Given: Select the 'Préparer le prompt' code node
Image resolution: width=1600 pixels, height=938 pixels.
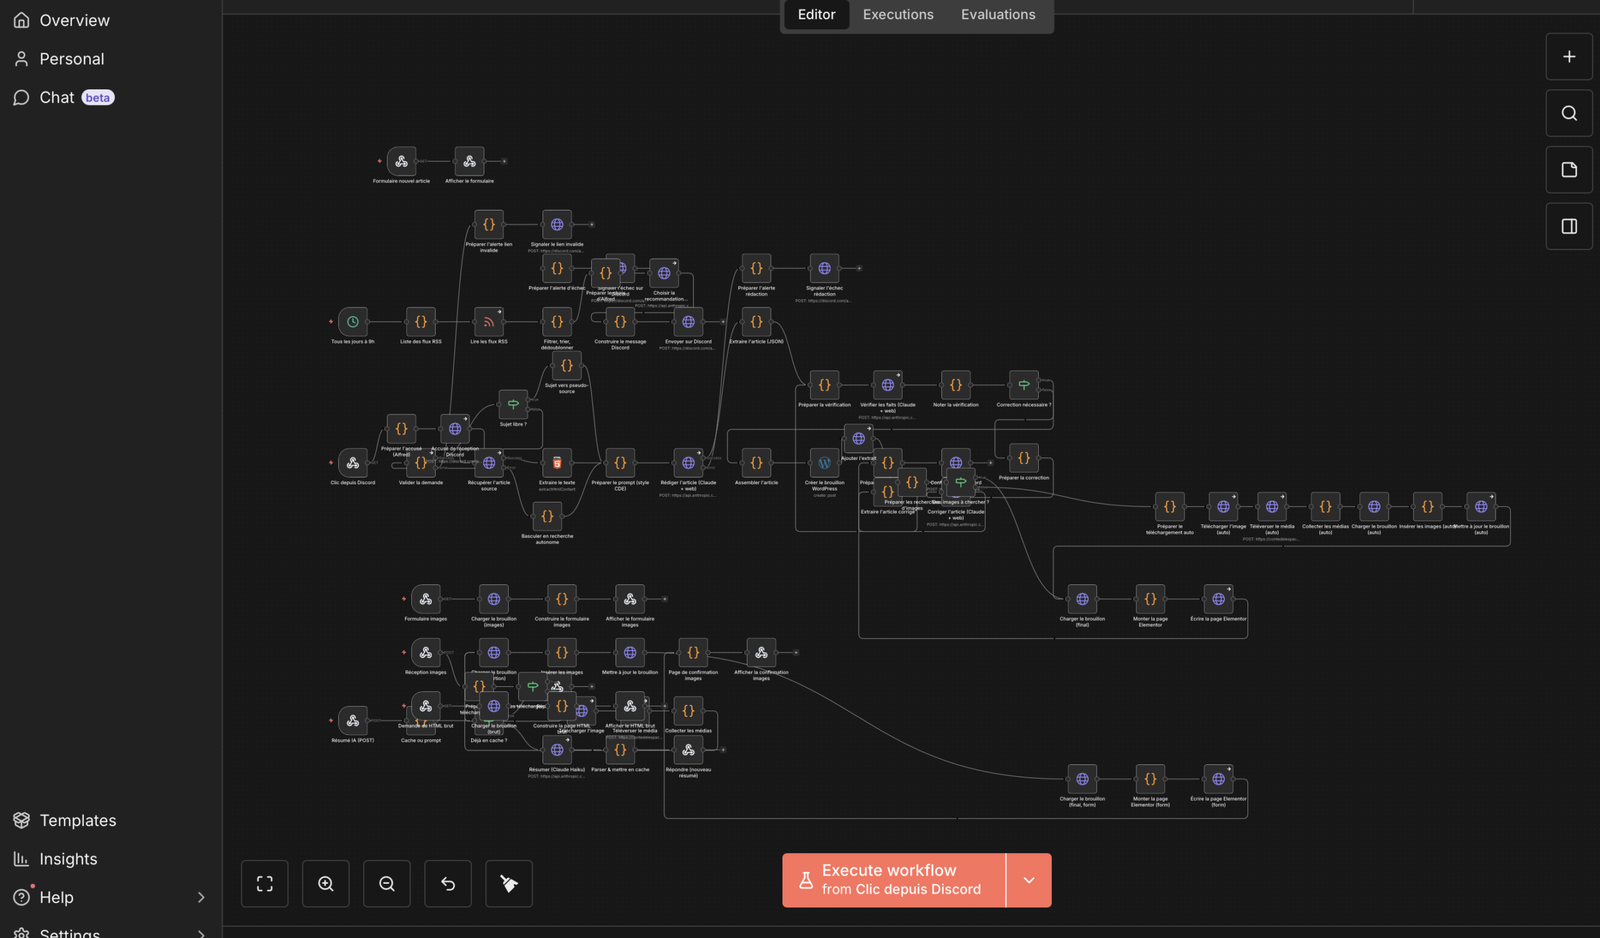Looking at the screenshot, I should 620,463.
